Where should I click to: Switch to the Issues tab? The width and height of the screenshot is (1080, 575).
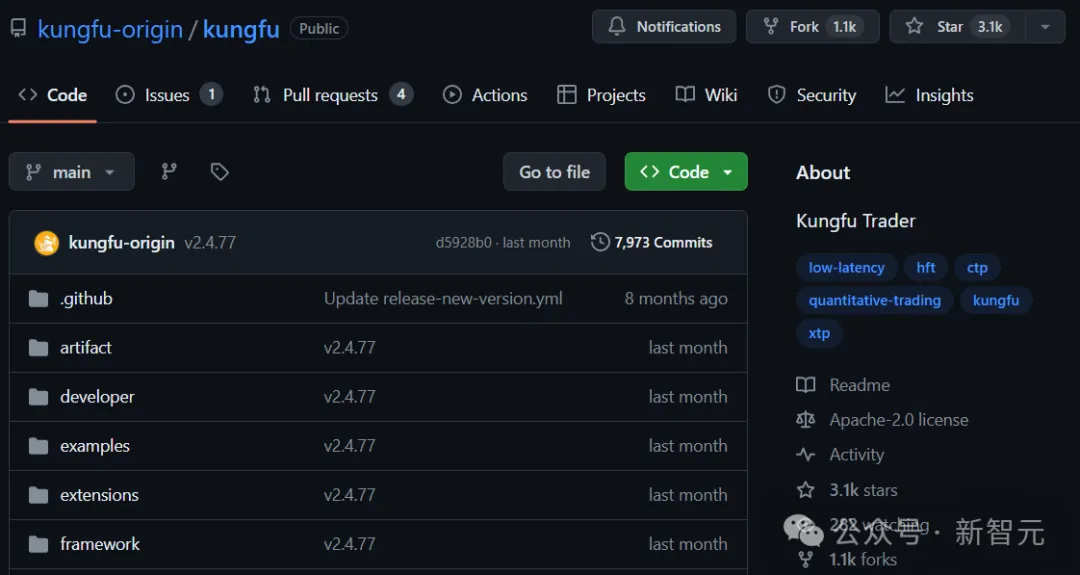coord(167,95)
